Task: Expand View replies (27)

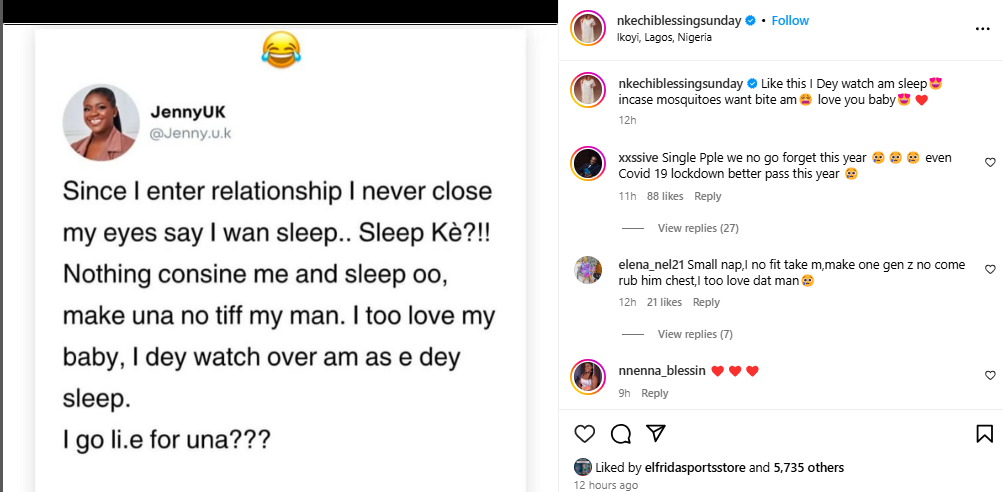Action: 697,228
